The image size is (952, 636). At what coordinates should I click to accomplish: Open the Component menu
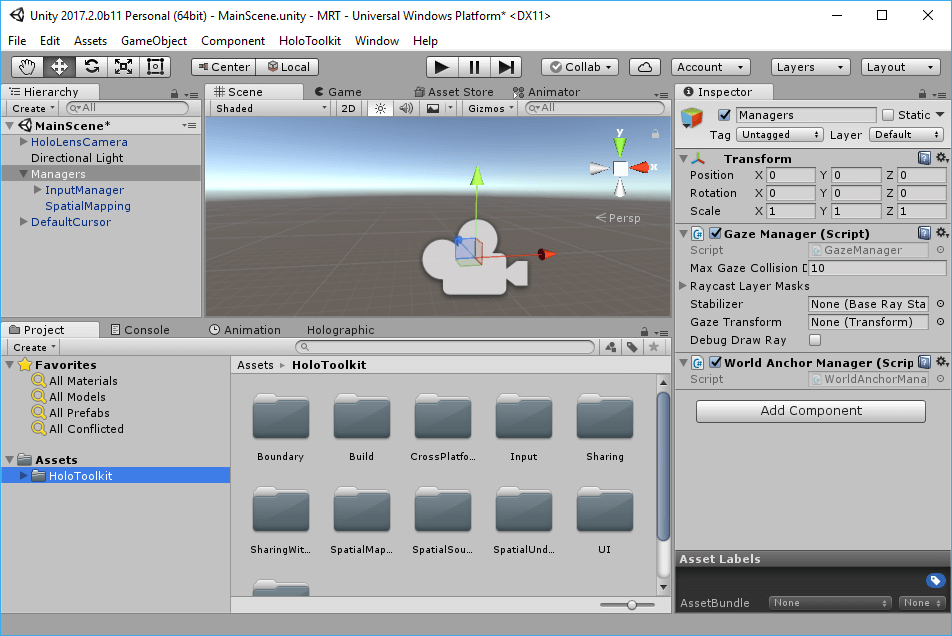pos(233,41)
